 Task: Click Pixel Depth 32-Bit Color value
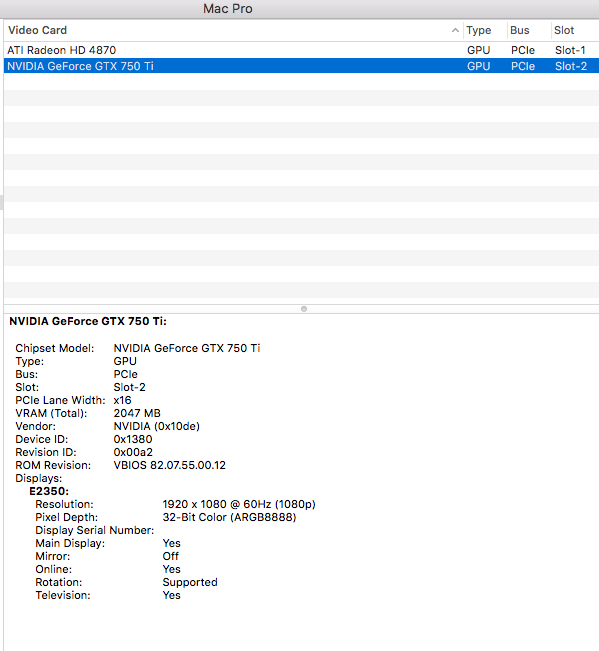[x=229, y=517]
